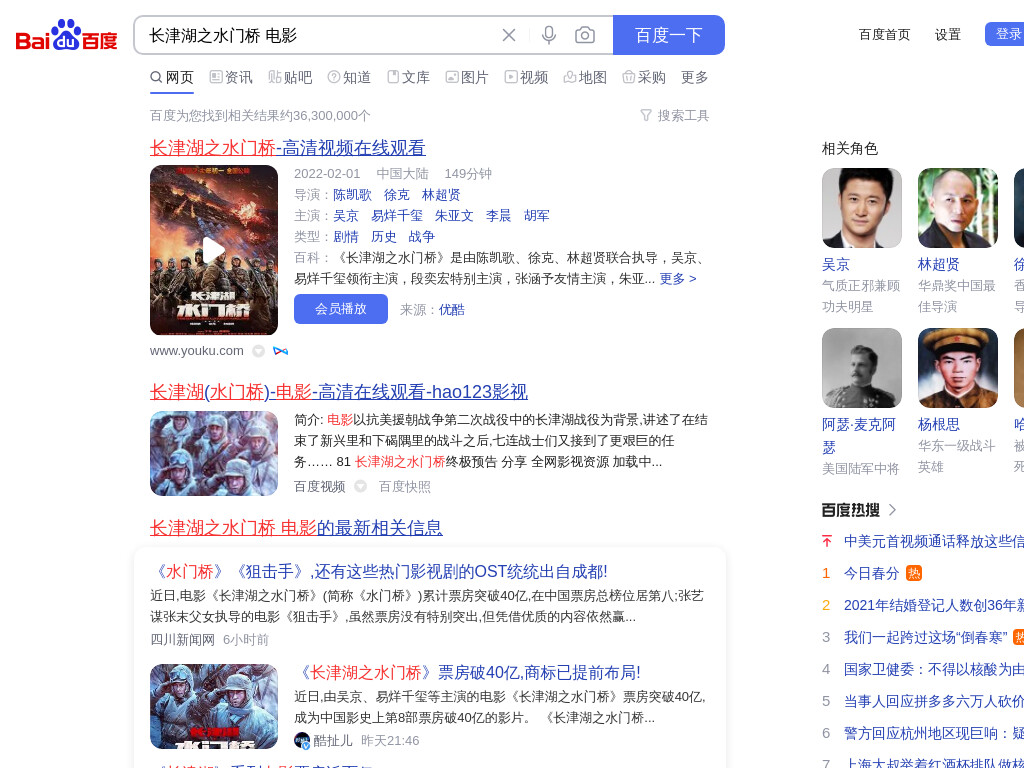The height and width of the screenshot is (768, 1024).
Task: Open the 地图 tab
Action: [585, 78]
